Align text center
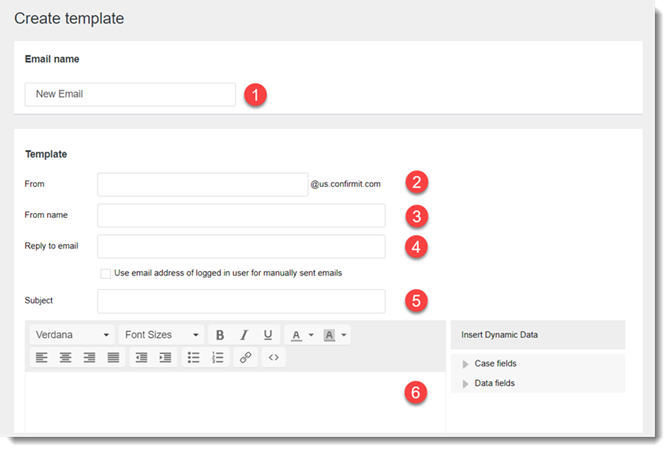Image resolution: width=670 pixels, height=452 pixels. [65, 358]
